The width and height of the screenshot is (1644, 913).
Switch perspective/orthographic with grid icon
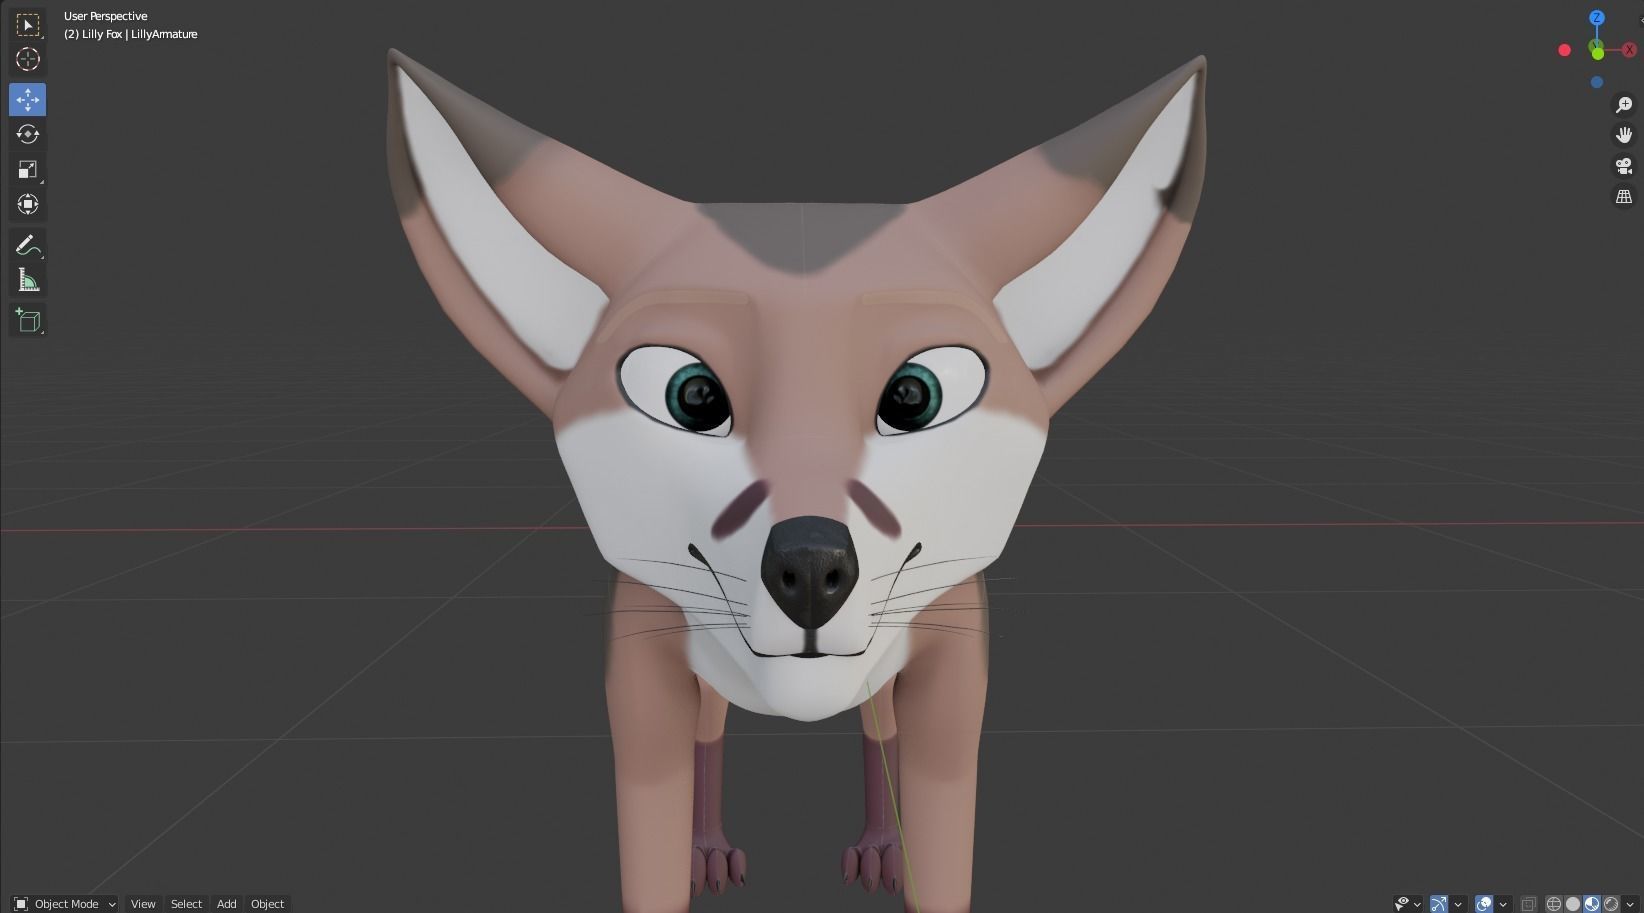tap(1624, 197)
